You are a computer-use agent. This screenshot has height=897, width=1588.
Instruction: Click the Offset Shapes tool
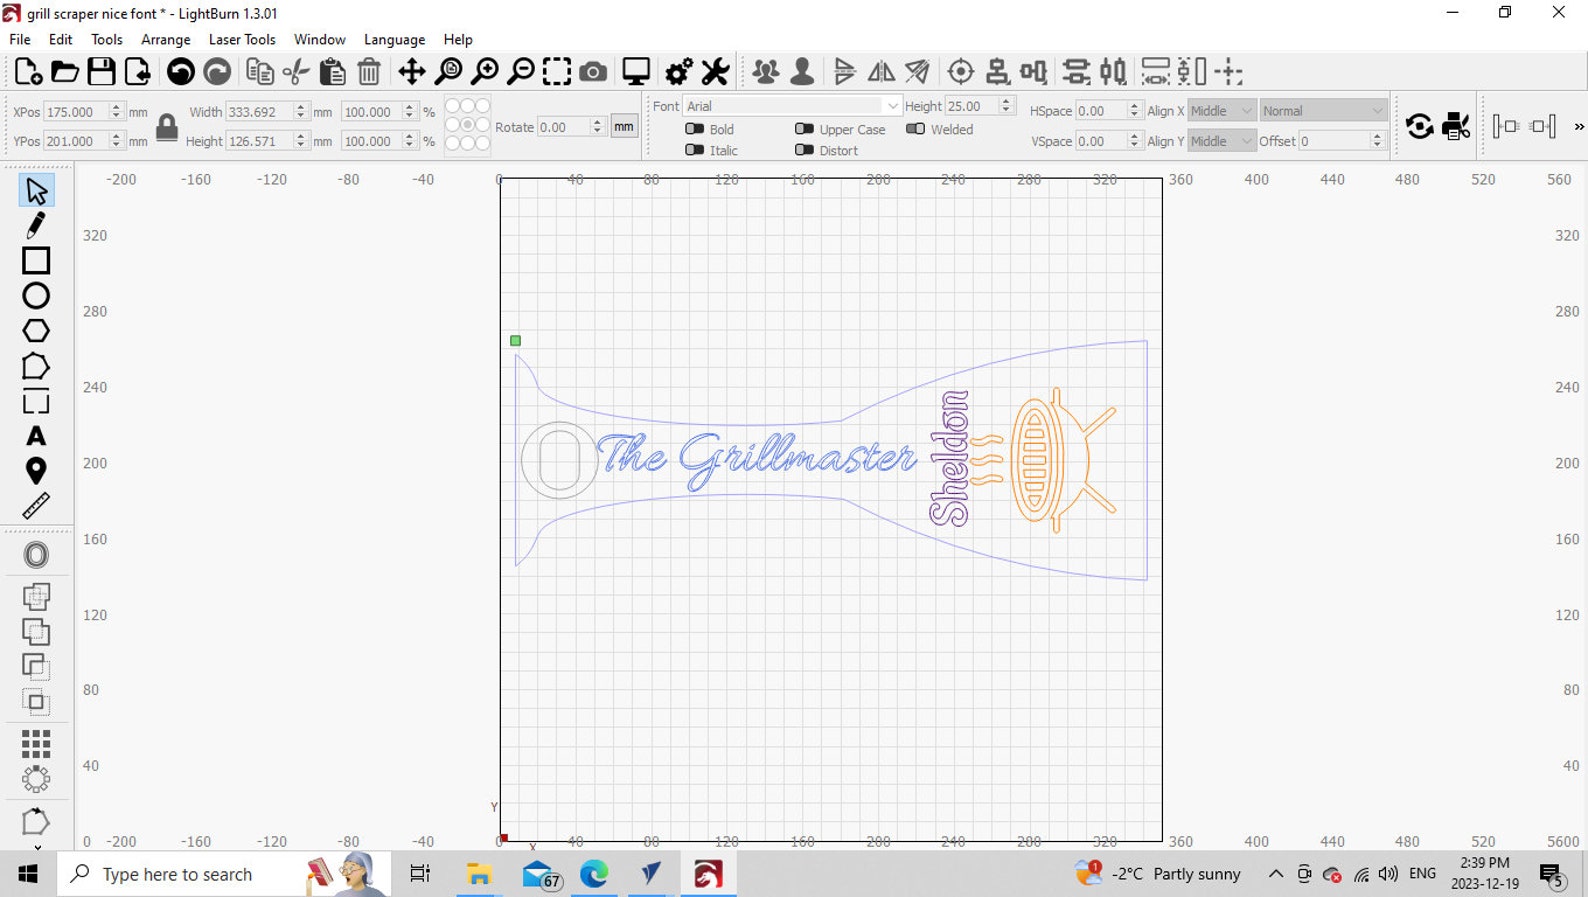pyautogui.click(x=36, y=555)
